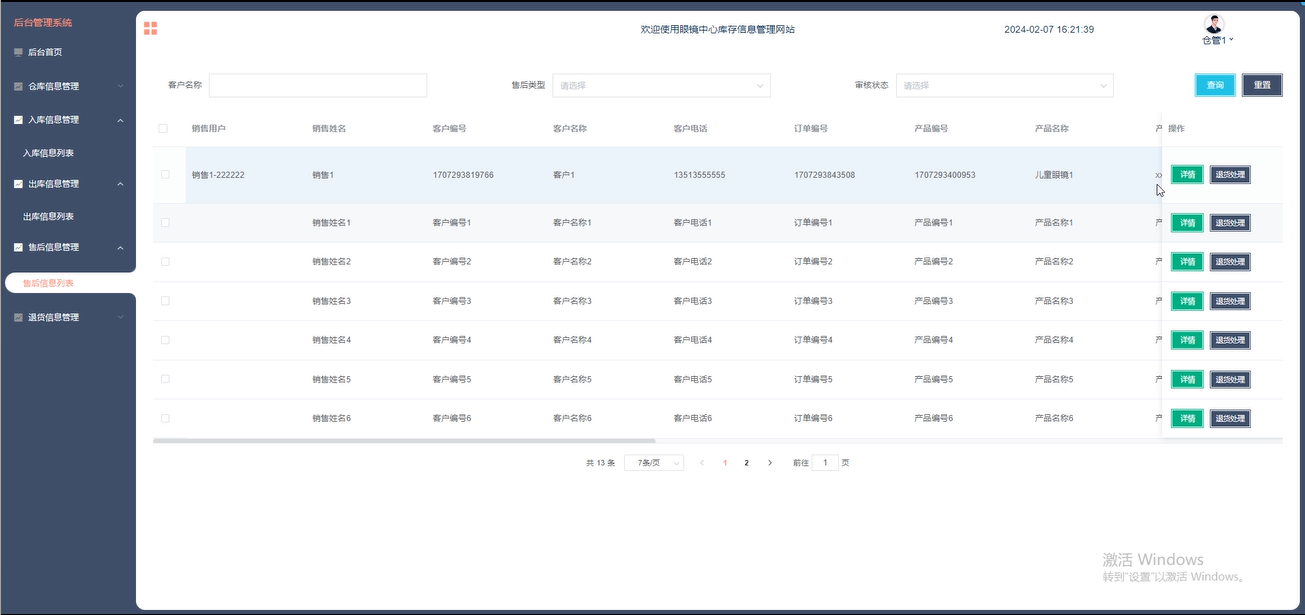This screenshot has width=1305, height=615.
Task: Open 详情 for 产品名称1 row
Action: coord(1188,223)
